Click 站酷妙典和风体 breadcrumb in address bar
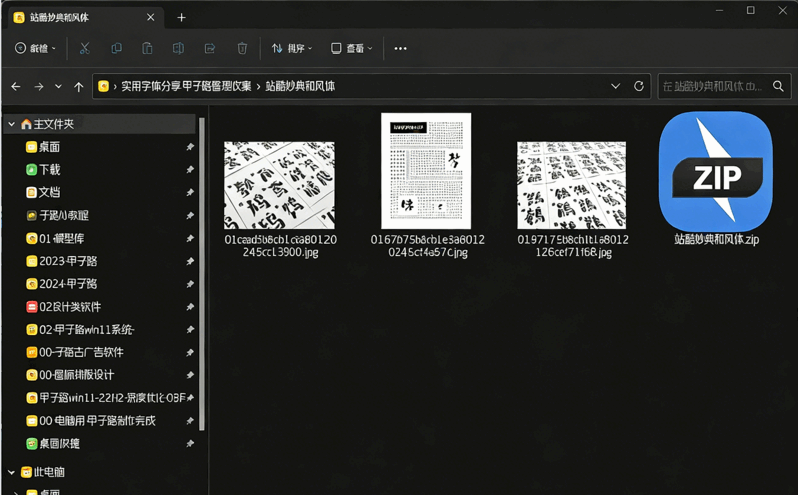This screenshot has height=495, width=798. (x=300, y=86)
